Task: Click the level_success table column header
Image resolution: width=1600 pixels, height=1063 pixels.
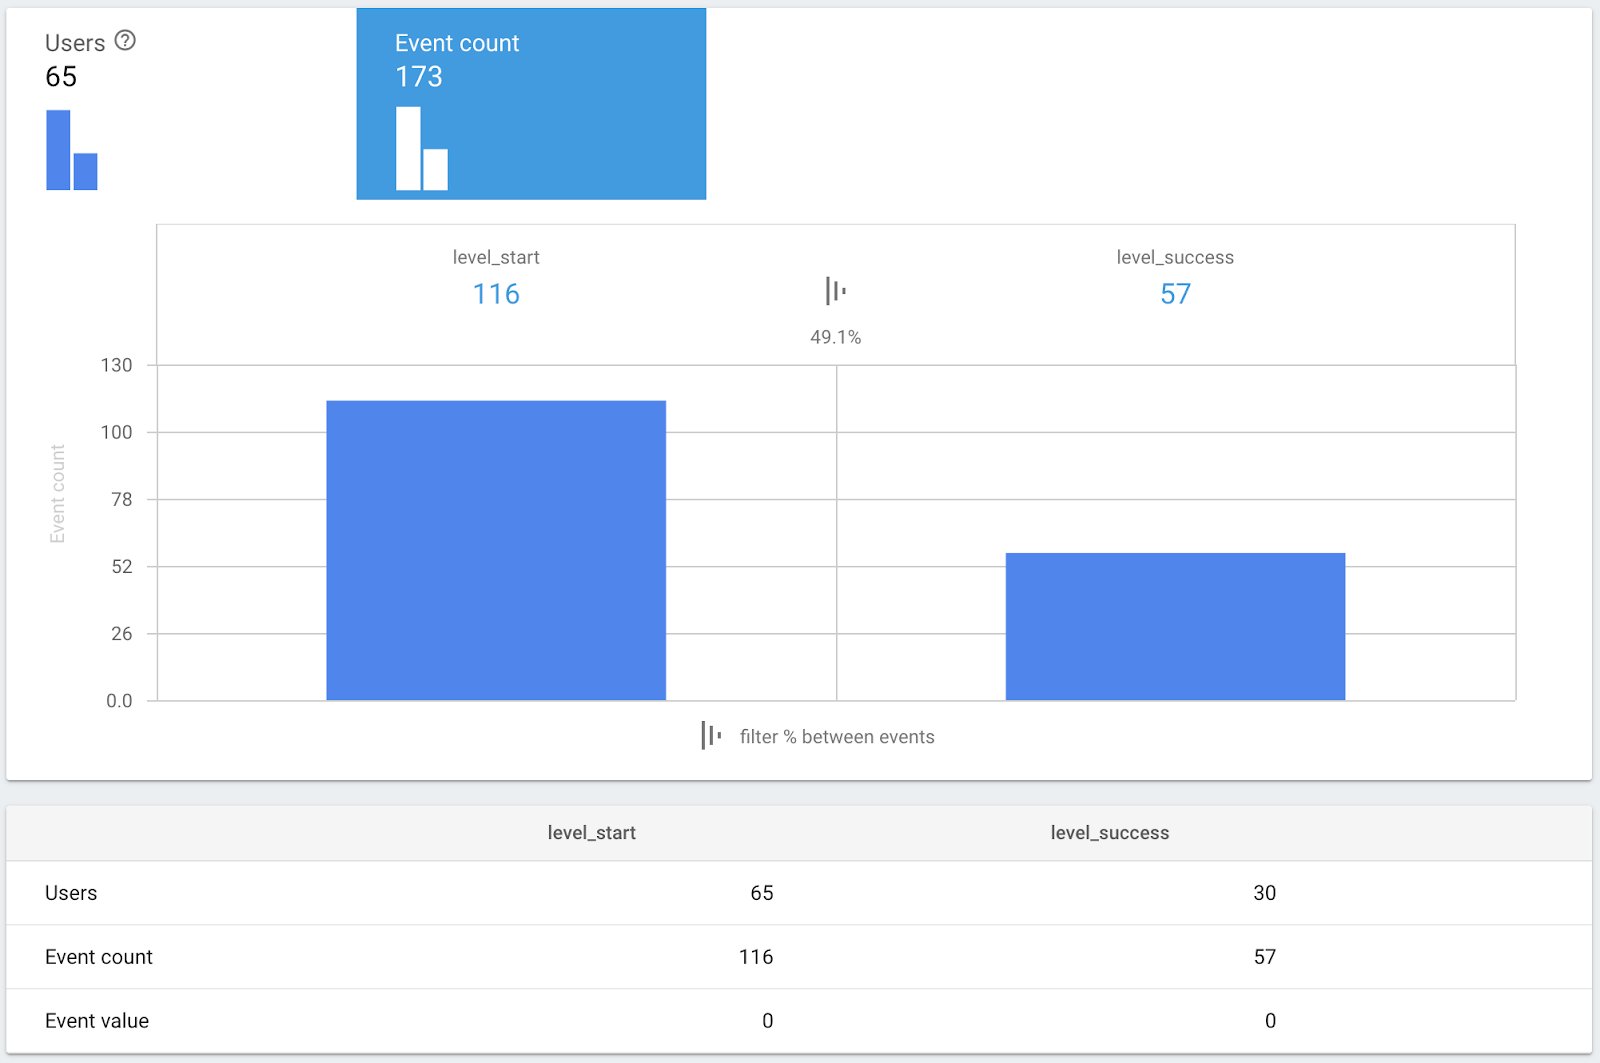Action: coord(1109,833)
